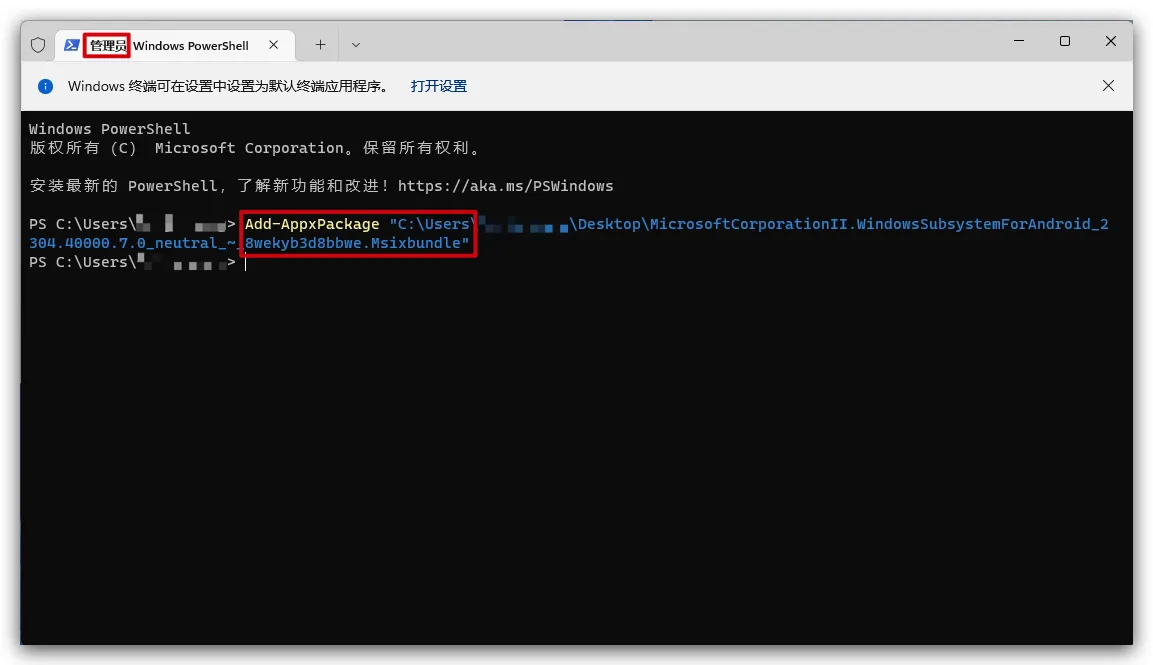Viewport: 1153px width, 665px height.
Task: Click the notification message about default terminal
Action: tap(228, 86)
